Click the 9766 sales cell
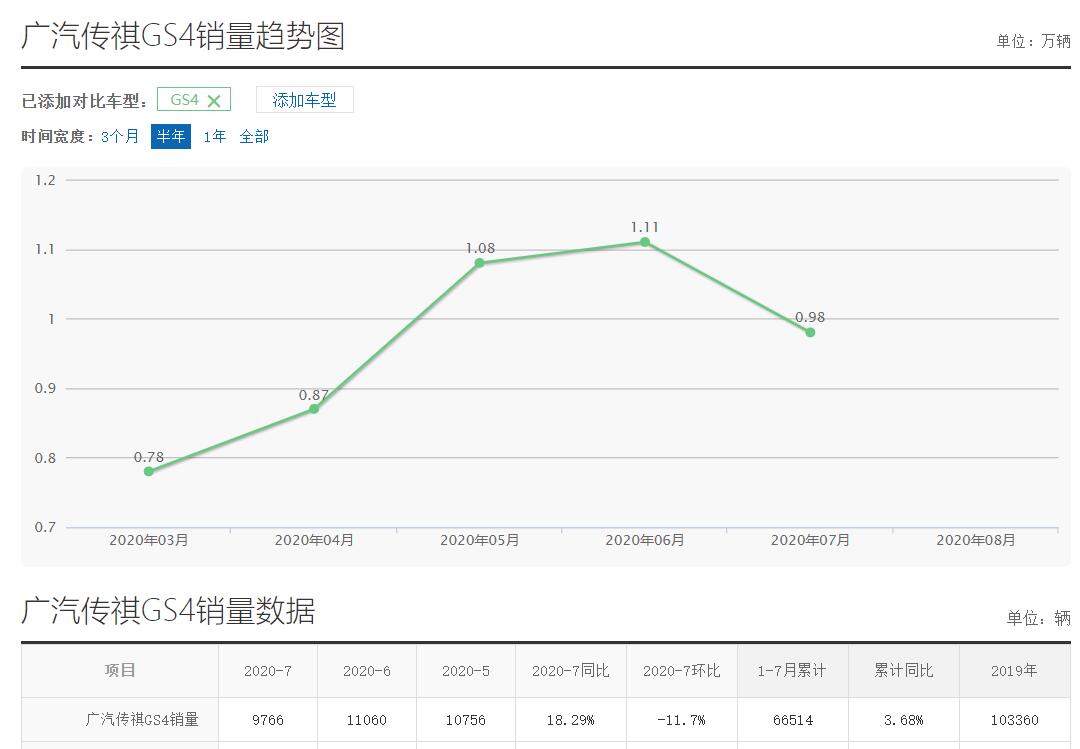 [x=268, y=719]
